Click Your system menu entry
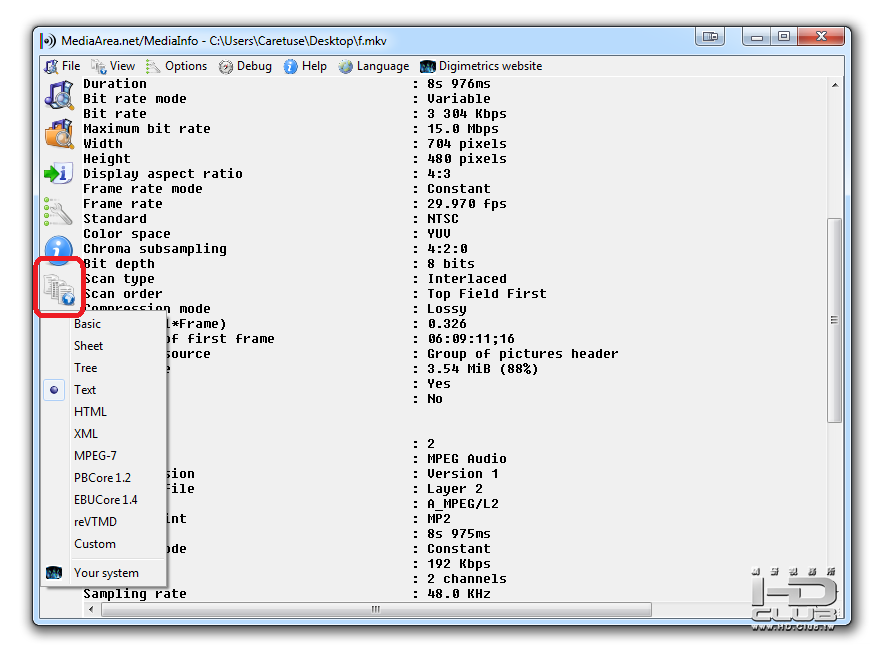Image resolution: width=888 pixels, height=652 pixels. coord(105,573)
